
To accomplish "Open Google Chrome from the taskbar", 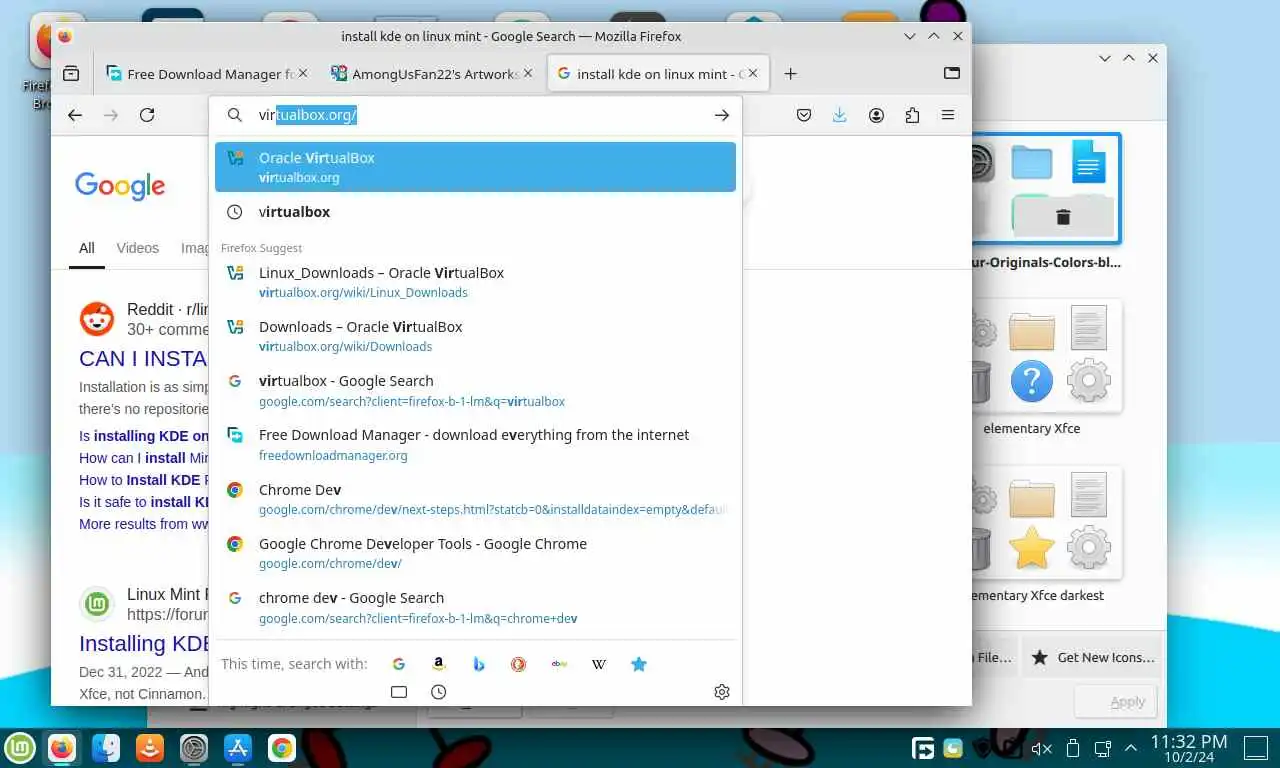I will tap(282, 748).
